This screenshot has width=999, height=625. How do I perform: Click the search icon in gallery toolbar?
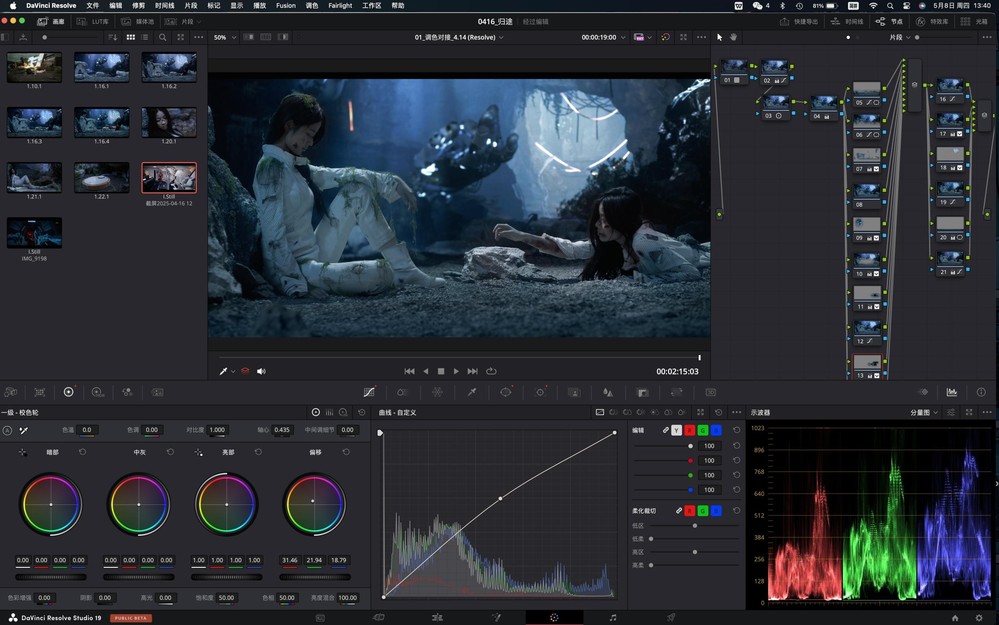tap(162, 37)
